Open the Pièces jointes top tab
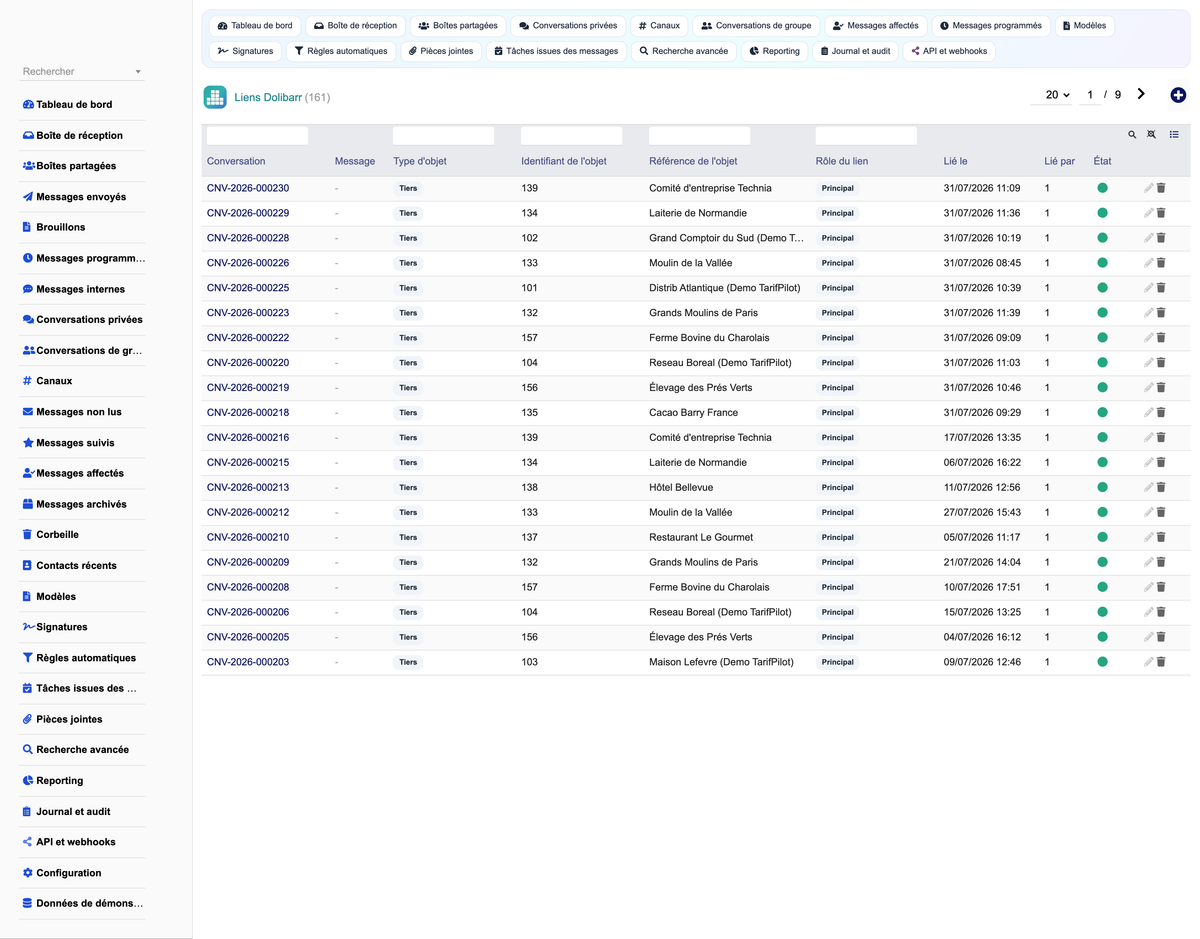The image size is (1200, 939). [440, 51]
